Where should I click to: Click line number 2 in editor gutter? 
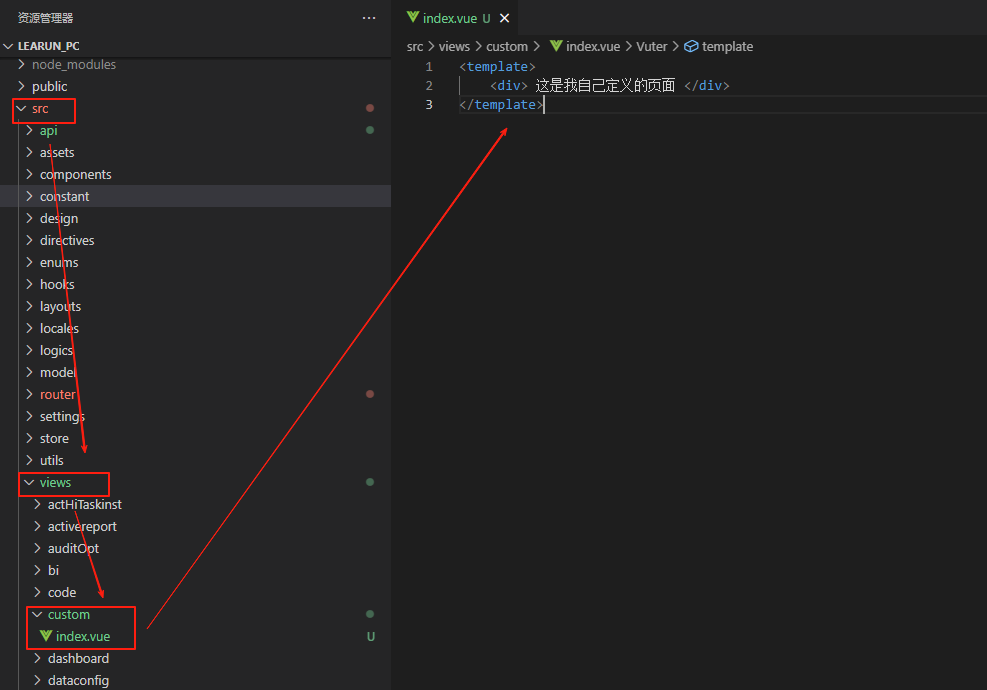[429, 85]
